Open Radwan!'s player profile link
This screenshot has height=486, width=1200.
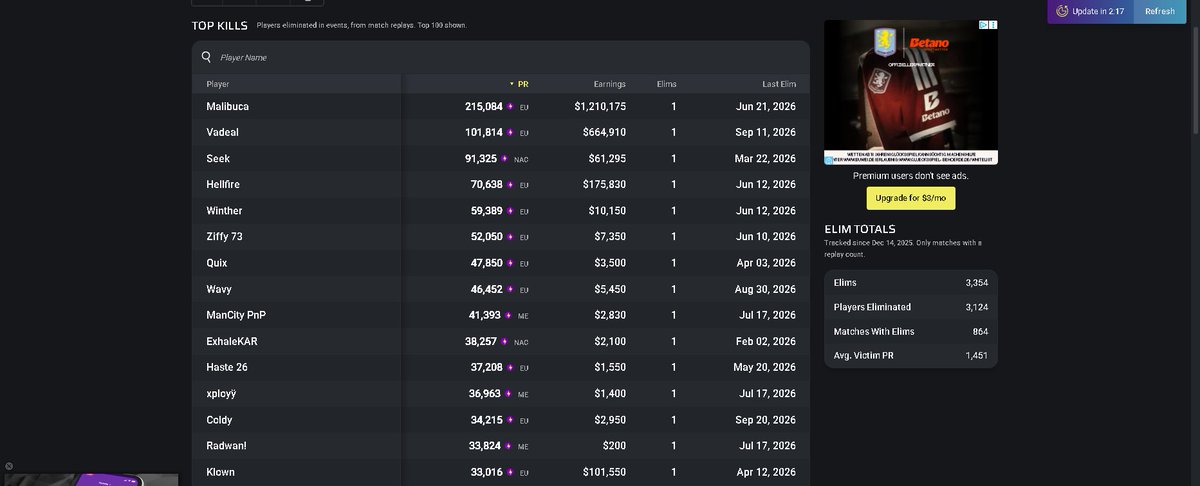(x=226, y=446)
